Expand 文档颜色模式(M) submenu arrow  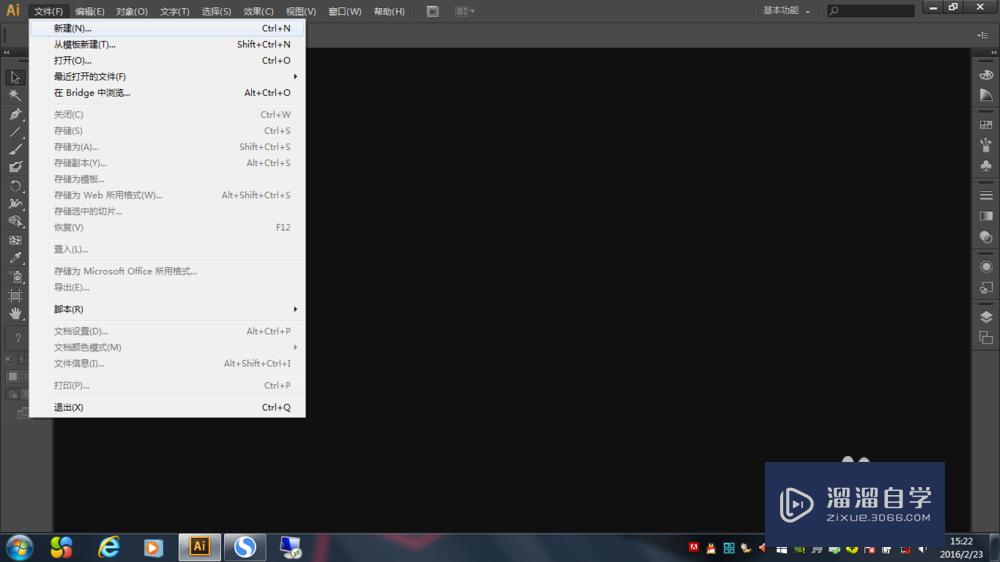295,347
